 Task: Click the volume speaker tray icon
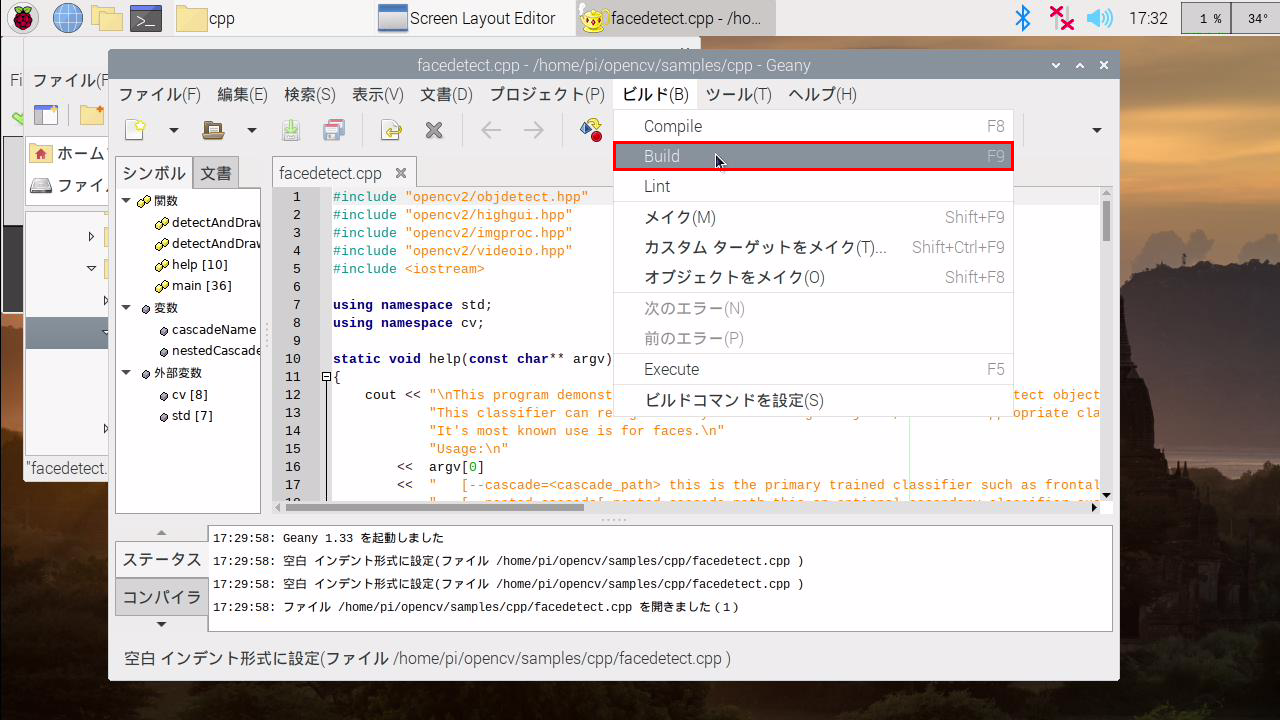(x=1099, y=18)
